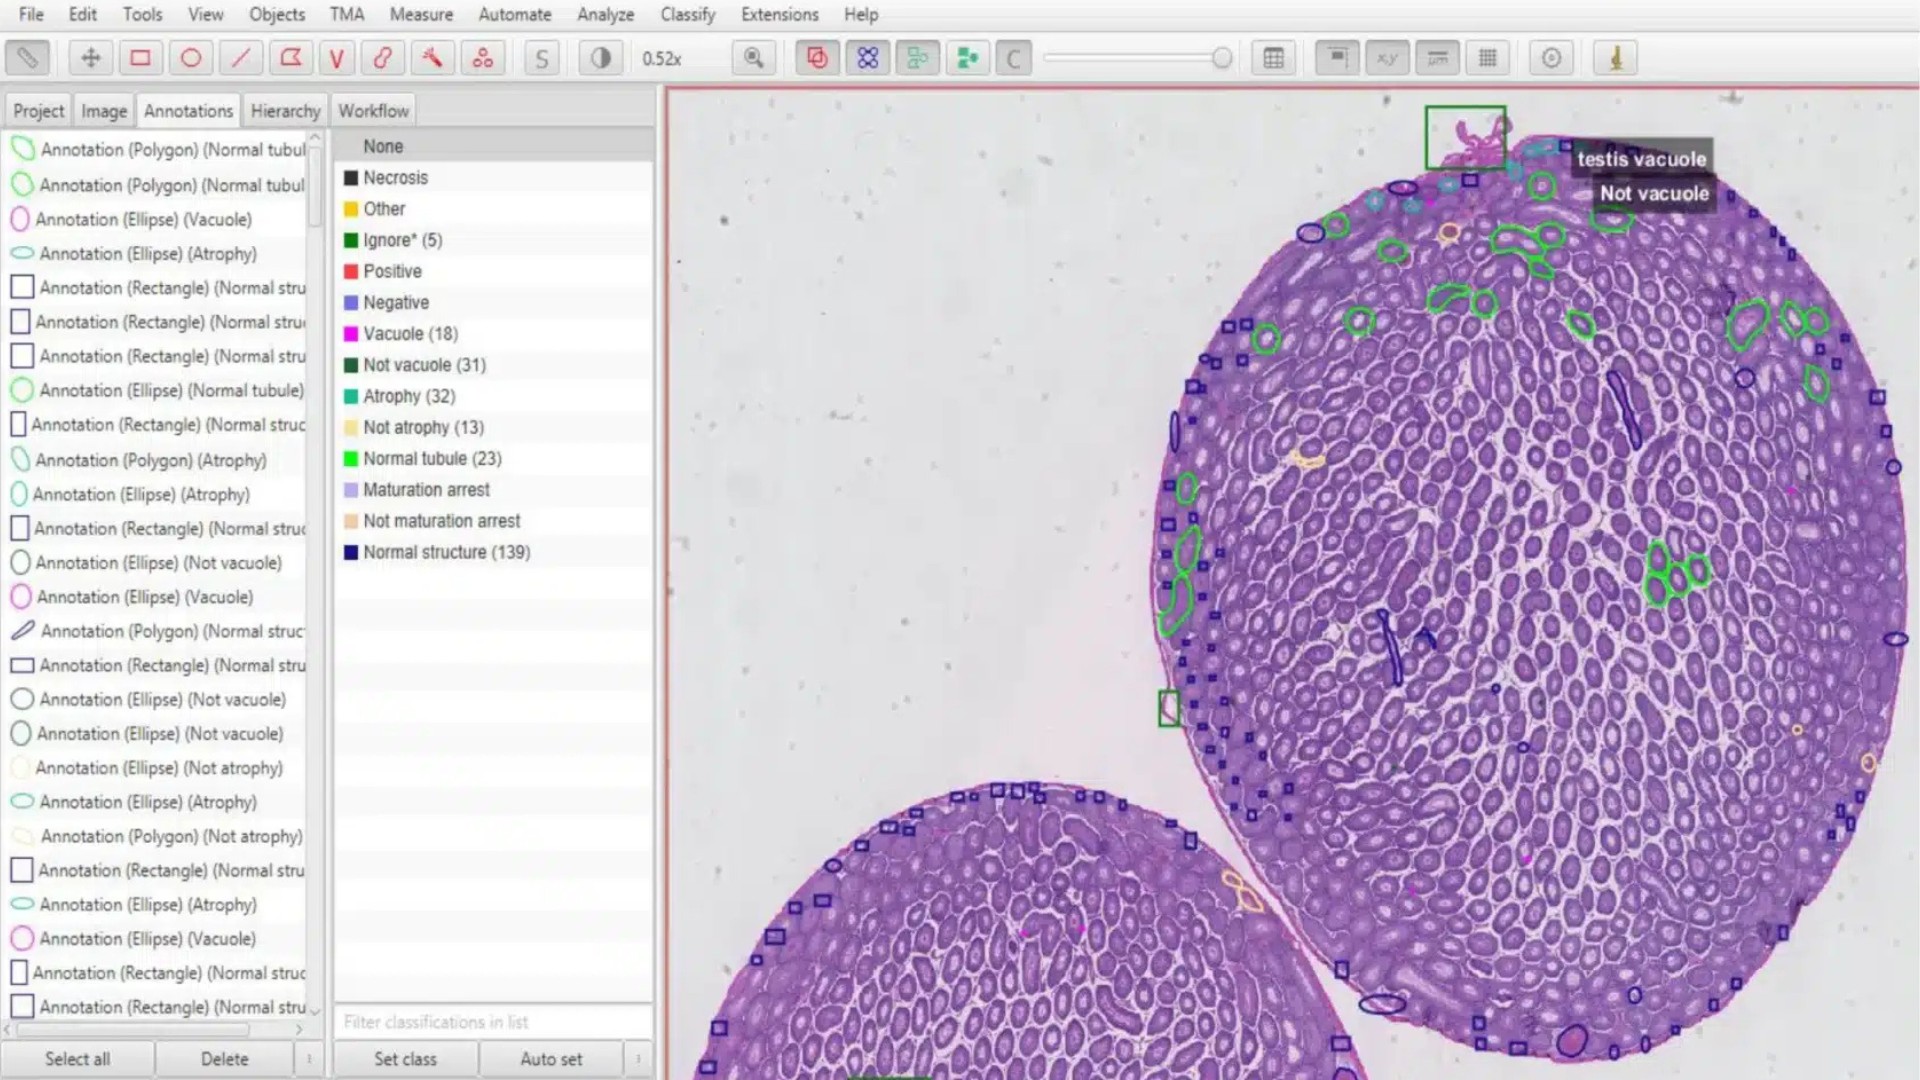The height and width of the screenshot is (1080, 1920).
Task: Click the 0.52x magnification label
Action: 662,58
